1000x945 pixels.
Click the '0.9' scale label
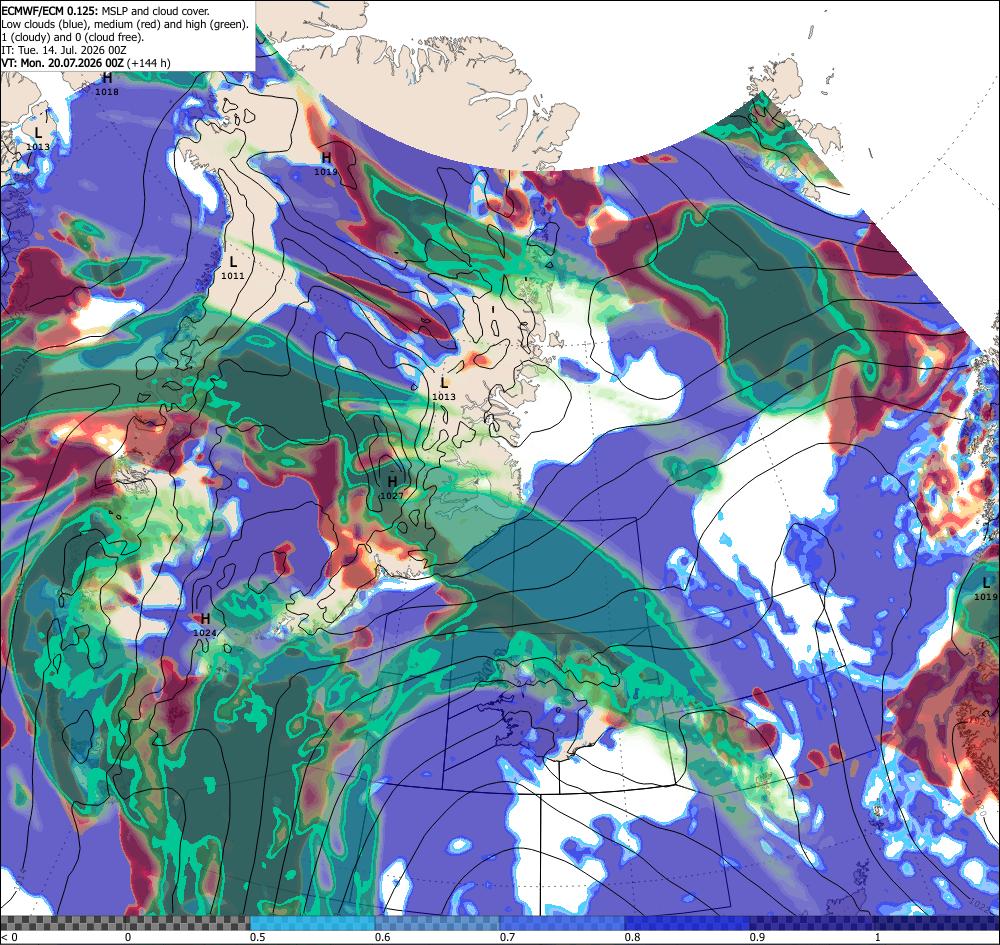(x=758, y=937)
